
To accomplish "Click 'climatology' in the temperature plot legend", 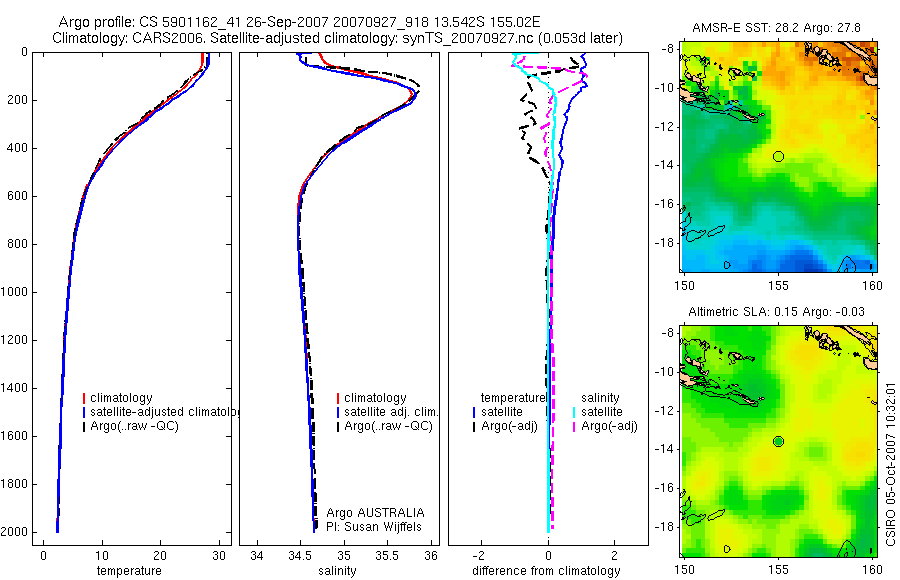I will (121, 398).
